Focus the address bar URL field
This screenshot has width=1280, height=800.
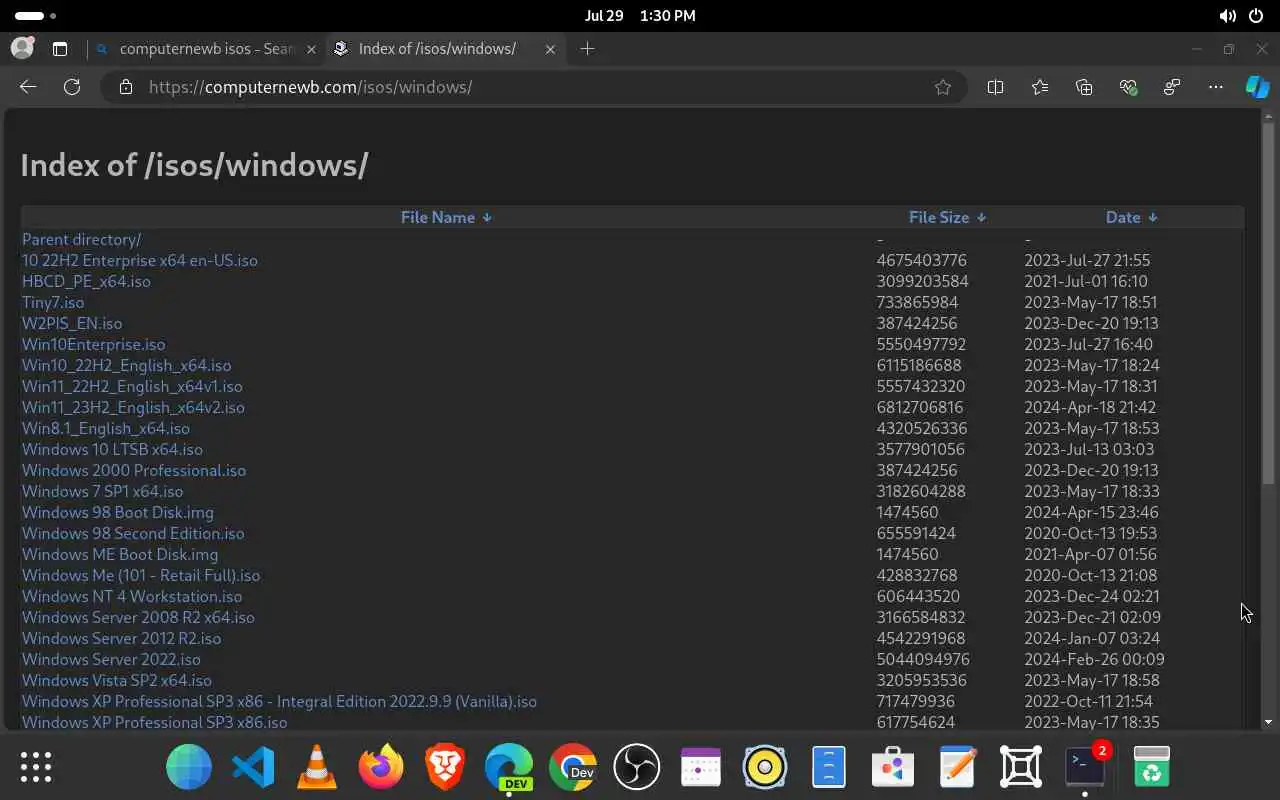click(x=534, y=87)
